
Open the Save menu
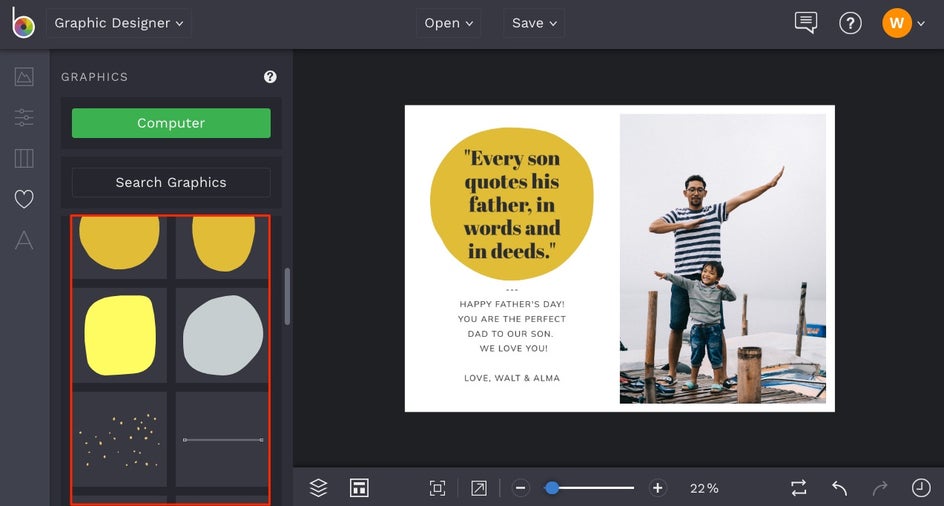click(x=533, y=23)
